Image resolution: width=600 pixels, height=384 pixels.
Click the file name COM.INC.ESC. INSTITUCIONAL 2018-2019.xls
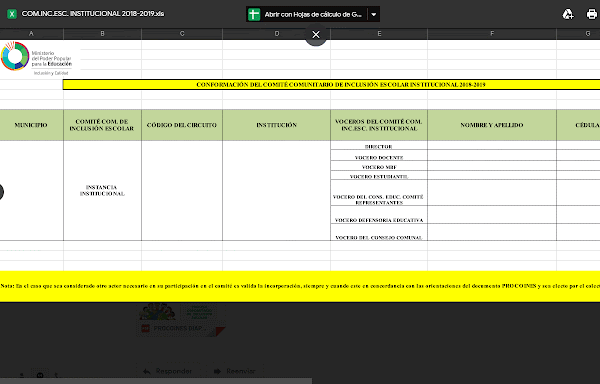point(93,14)
